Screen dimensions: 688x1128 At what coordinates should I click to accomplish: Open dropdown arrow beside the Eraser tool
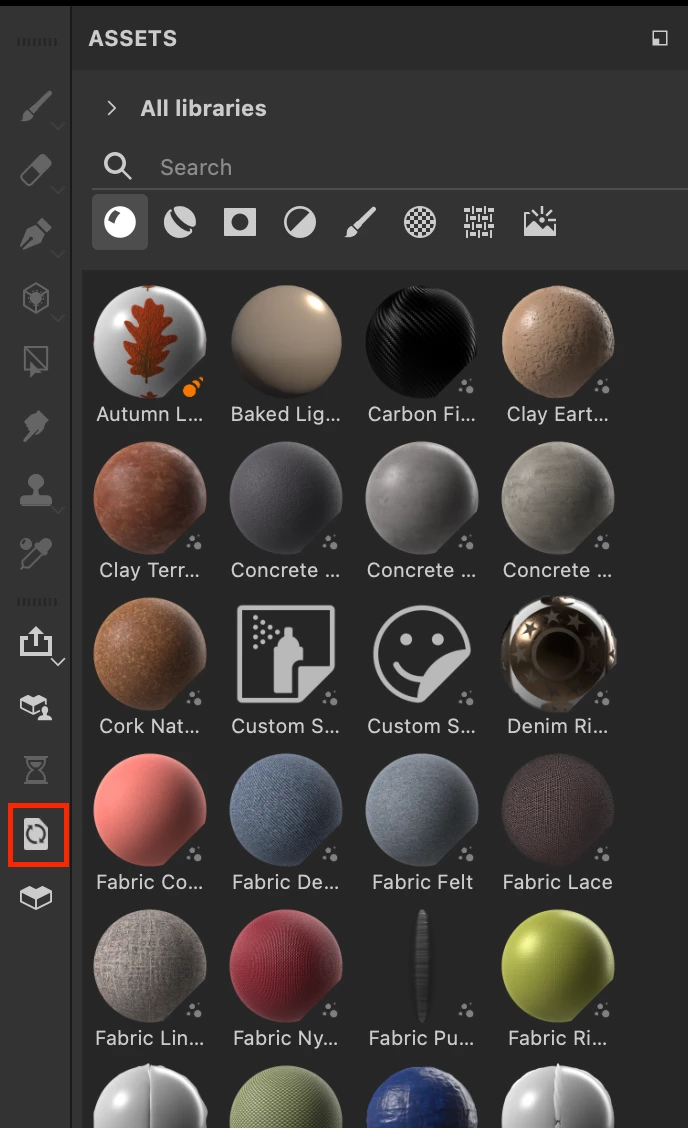[58, 189]
